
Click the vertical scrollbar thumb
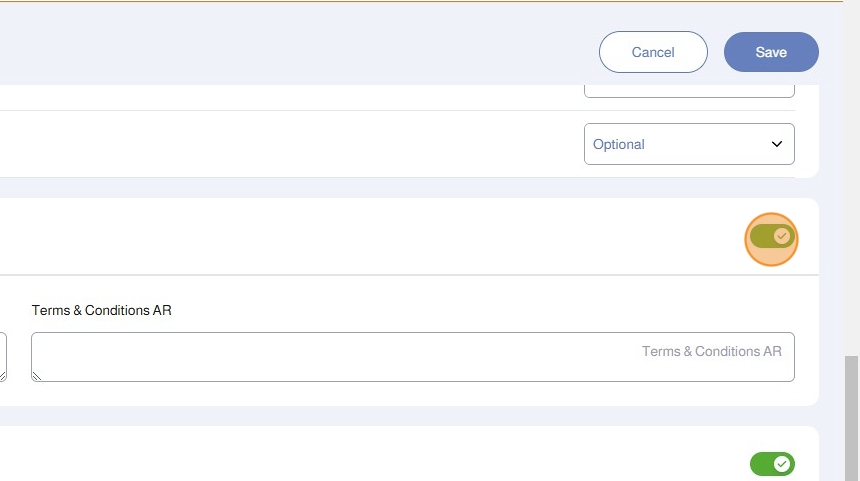852,418
